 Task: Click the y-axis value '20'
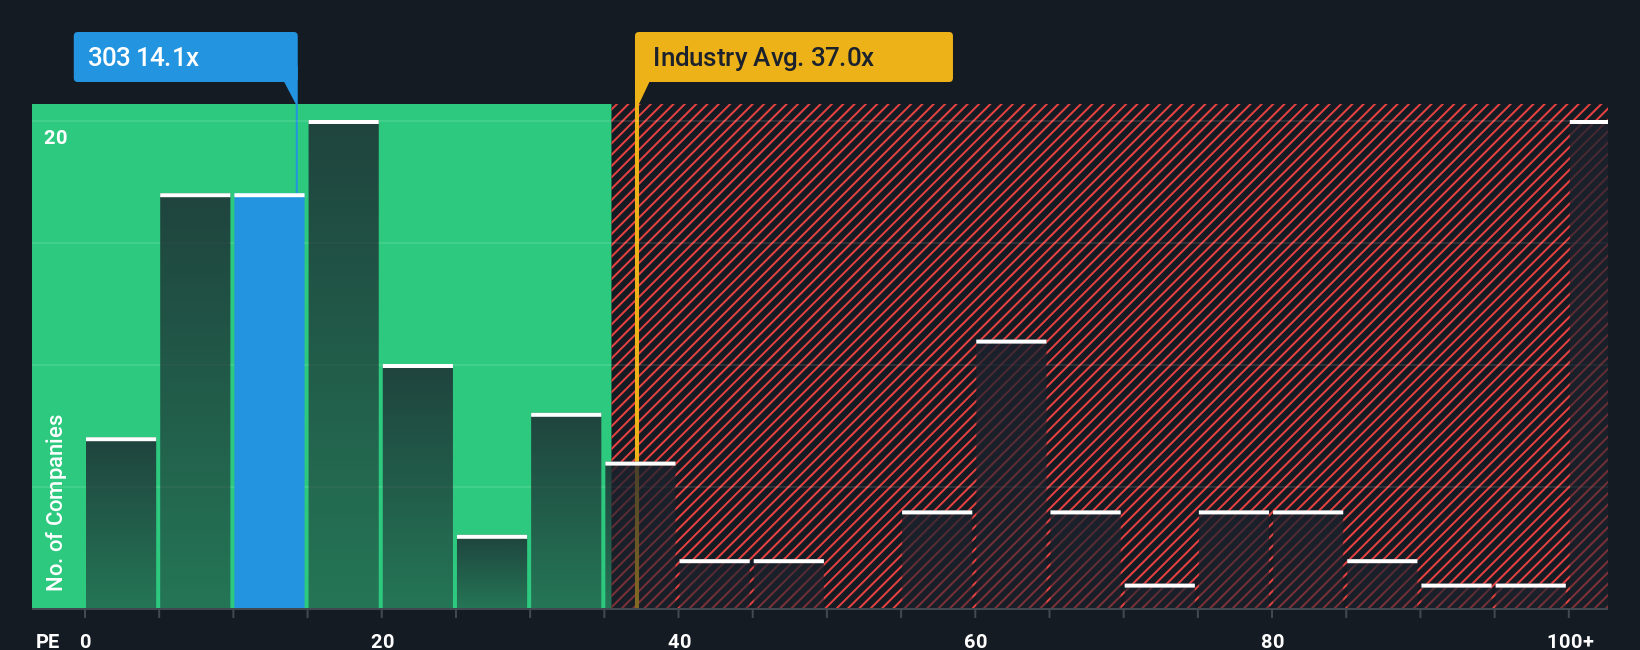tap(56, 137)
